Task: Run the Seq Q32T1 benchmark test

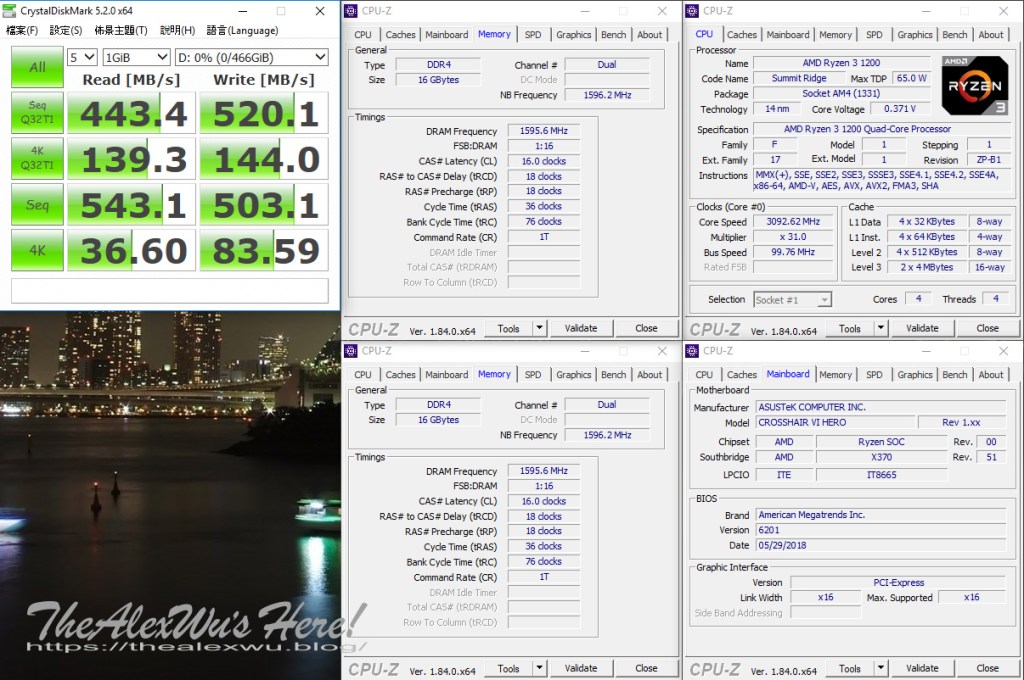Action: point(37,114)
